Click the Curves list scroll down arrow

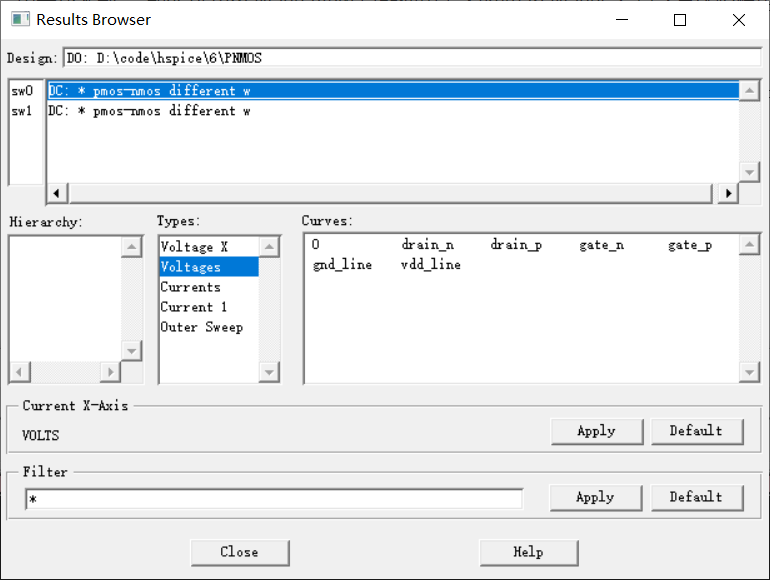[749, 372]
